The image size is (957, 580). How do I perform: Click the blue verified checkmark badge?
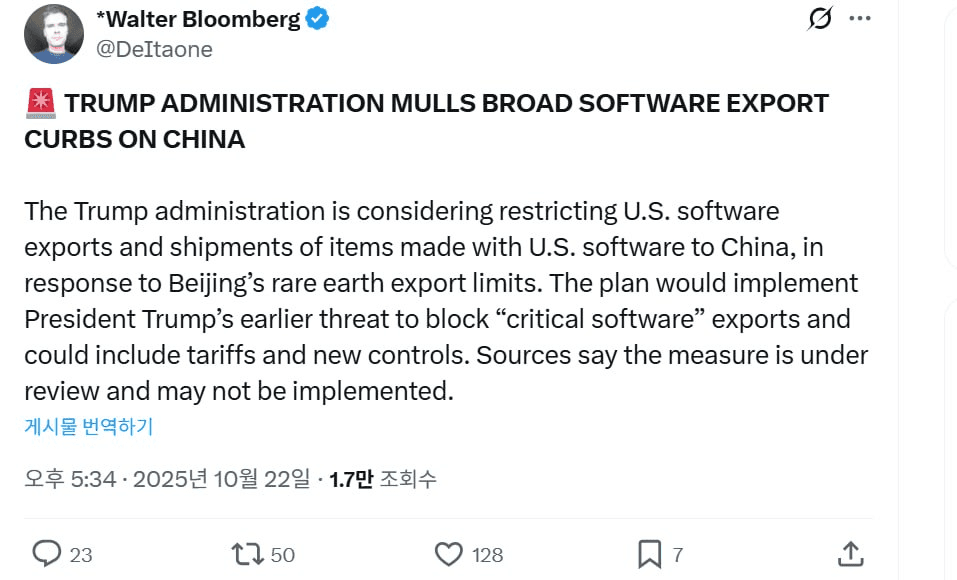(319, 19)
